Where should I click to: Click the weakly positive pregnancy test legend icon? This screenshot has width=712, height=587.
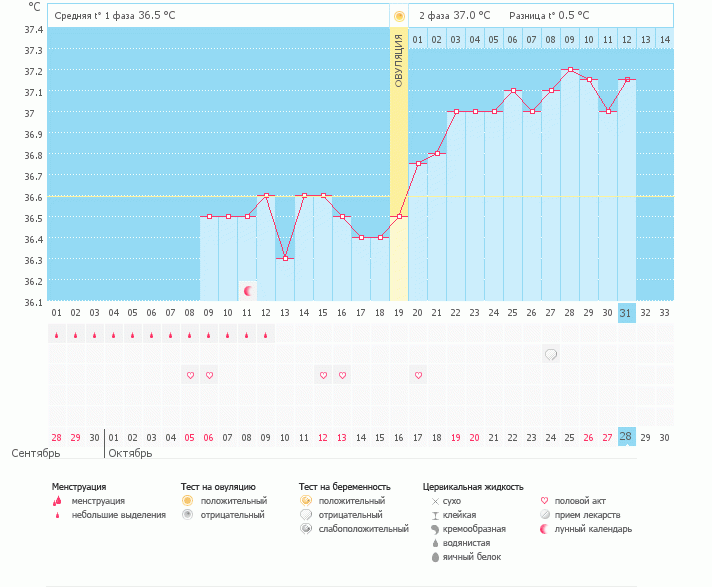click(x=305, y=528)
